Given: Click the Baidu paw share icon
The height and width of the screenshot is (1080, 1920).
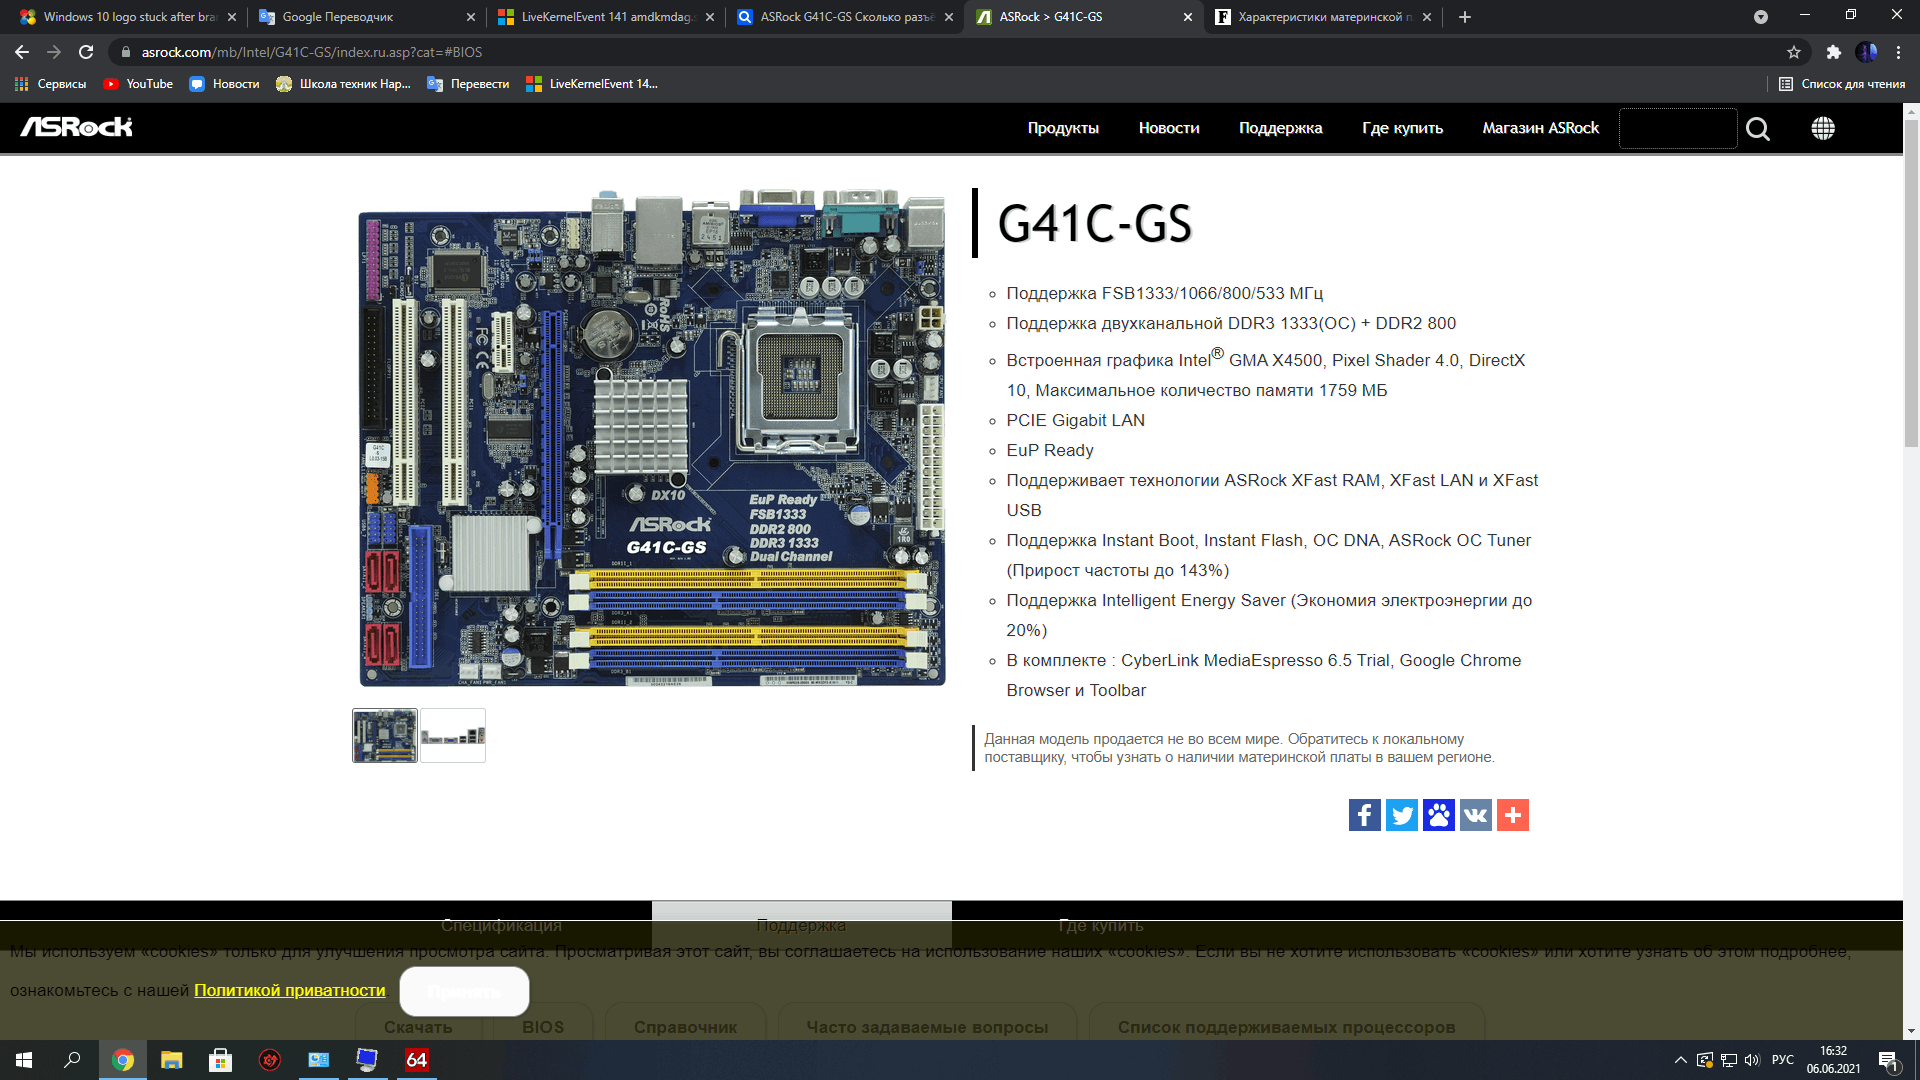Looking at the screenshot, I should pyautogui.click(x=1438, y=815).
